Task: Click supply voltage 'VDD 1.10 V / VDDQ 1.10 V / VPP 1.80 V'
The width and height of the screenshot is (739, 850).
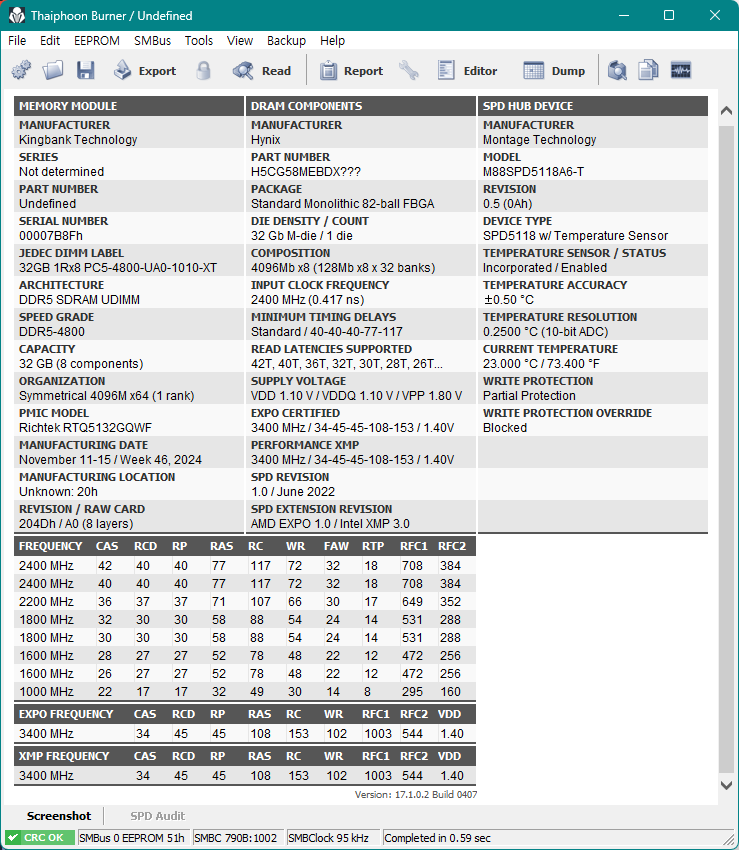Action: tap(356, 396)
